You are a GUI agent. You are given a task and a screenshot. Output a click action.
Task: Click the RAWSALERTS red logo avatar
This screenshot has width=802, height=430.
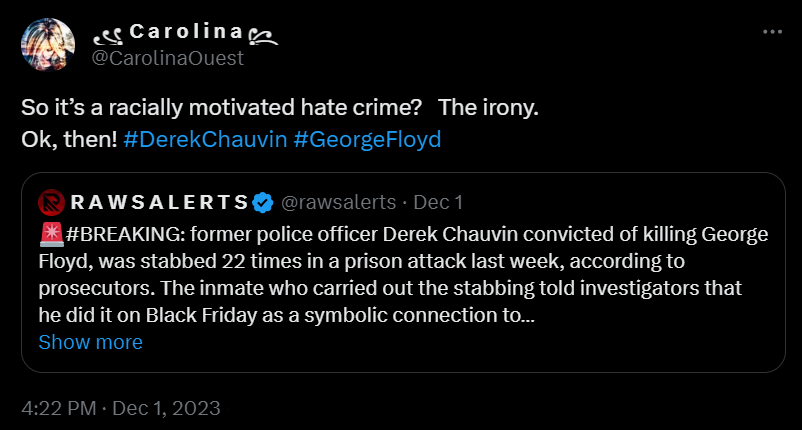[50, 203]
